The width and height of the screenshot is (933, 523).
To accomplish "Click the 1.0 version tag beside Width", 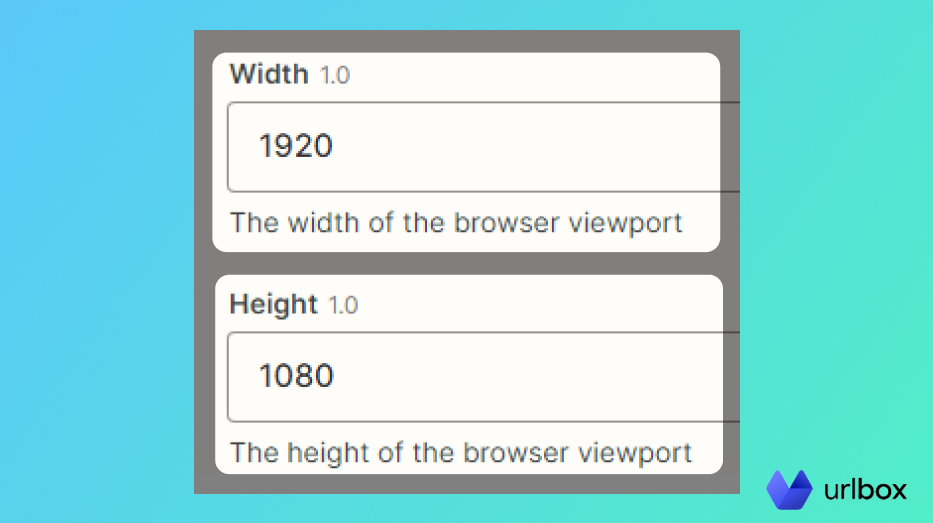I will pyautogui.click(x=335, y=75).
